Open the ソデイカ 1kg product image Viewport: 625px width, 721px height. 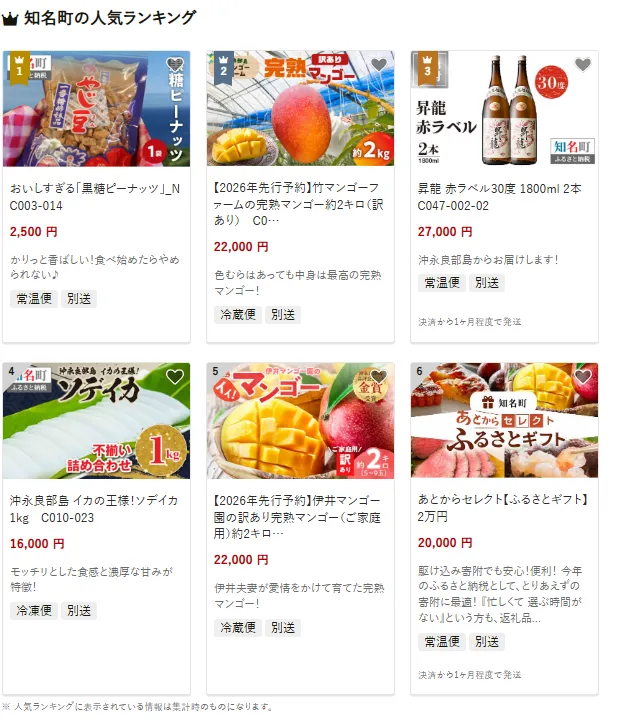(97, 421)
